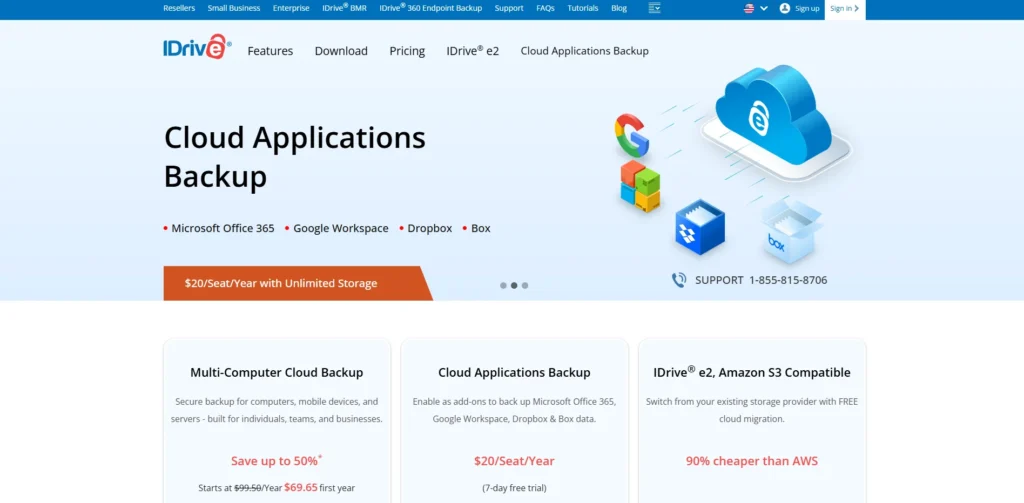
Task: Open Cloud Applications Backup nav item
Action: [x=584, y=51]
